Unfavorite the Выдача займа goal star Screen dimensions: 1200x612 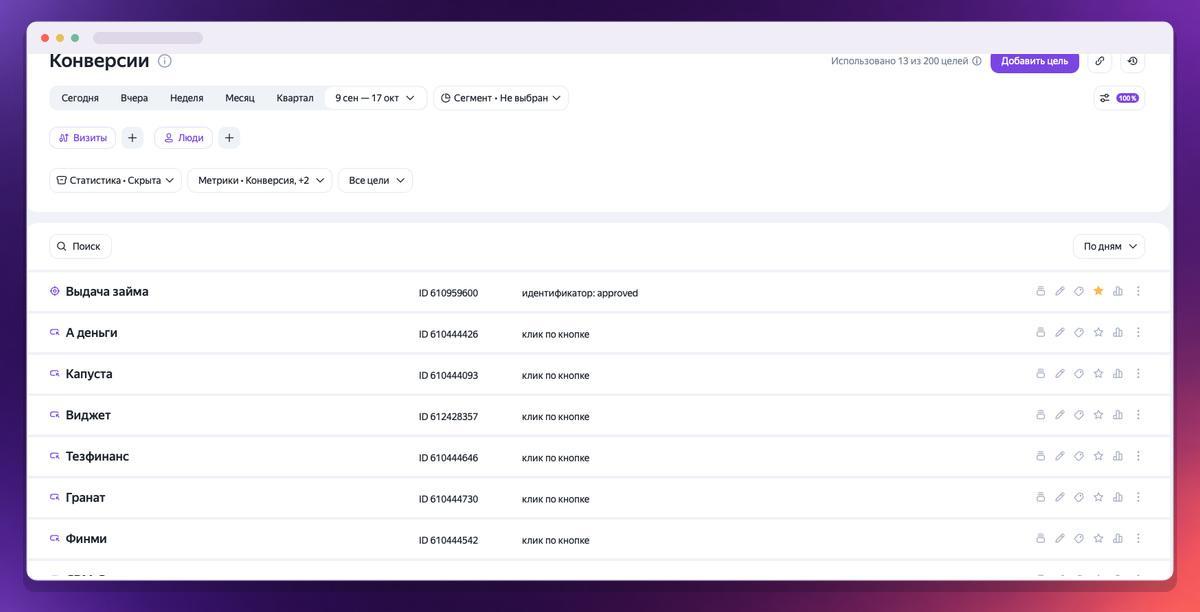(1098, 291)
